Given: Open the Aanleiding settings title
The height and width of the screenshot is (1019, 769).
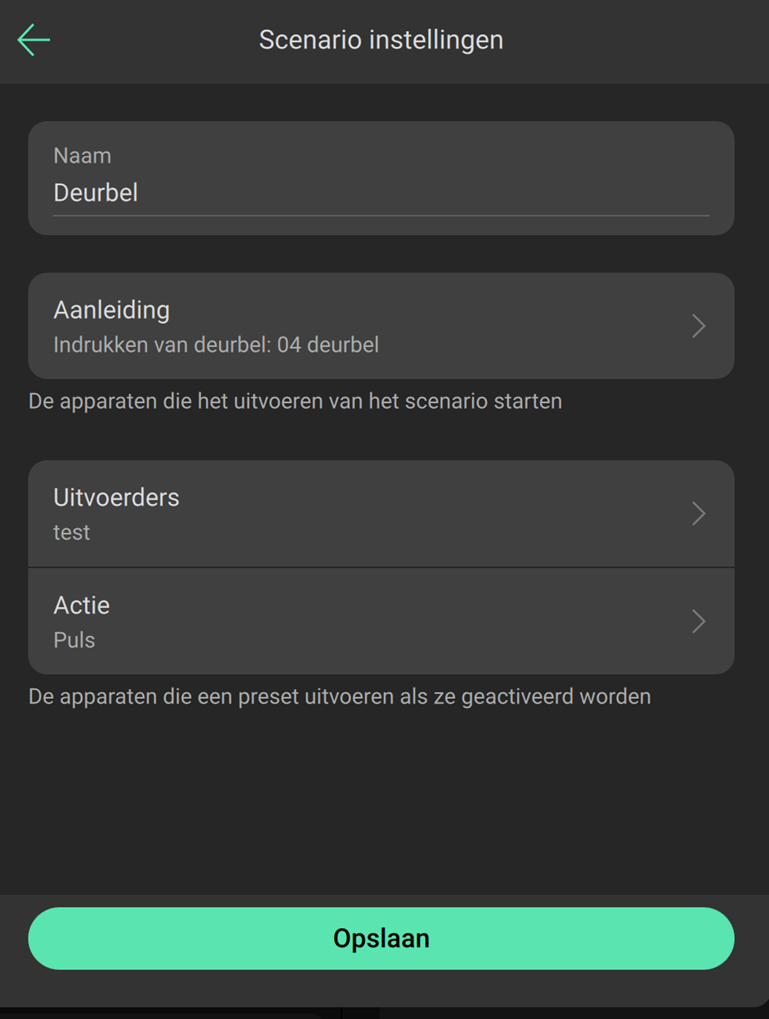Looking at the screenshot, I should point(111,310).
